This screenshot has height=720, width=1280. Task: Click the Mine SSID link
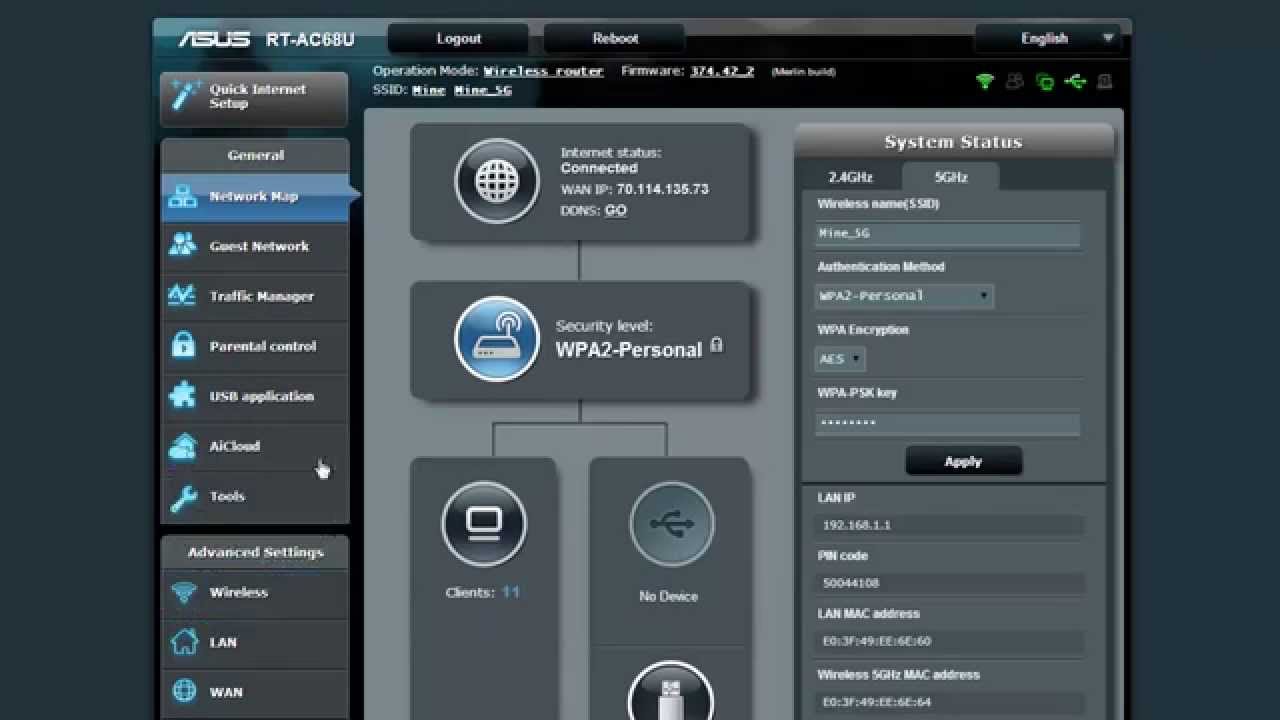[429, 90]
